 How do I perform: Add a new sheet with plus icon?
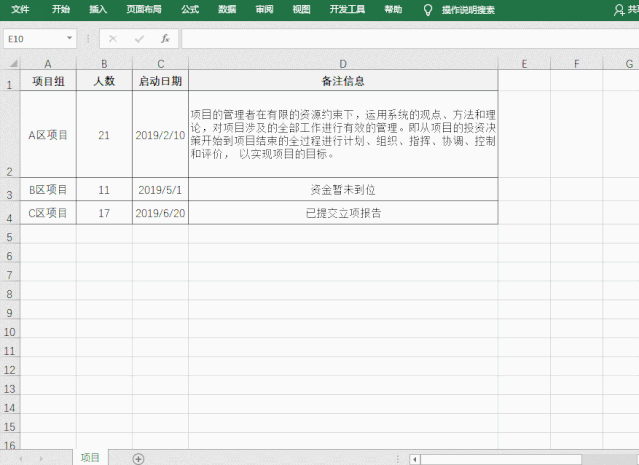138,458
